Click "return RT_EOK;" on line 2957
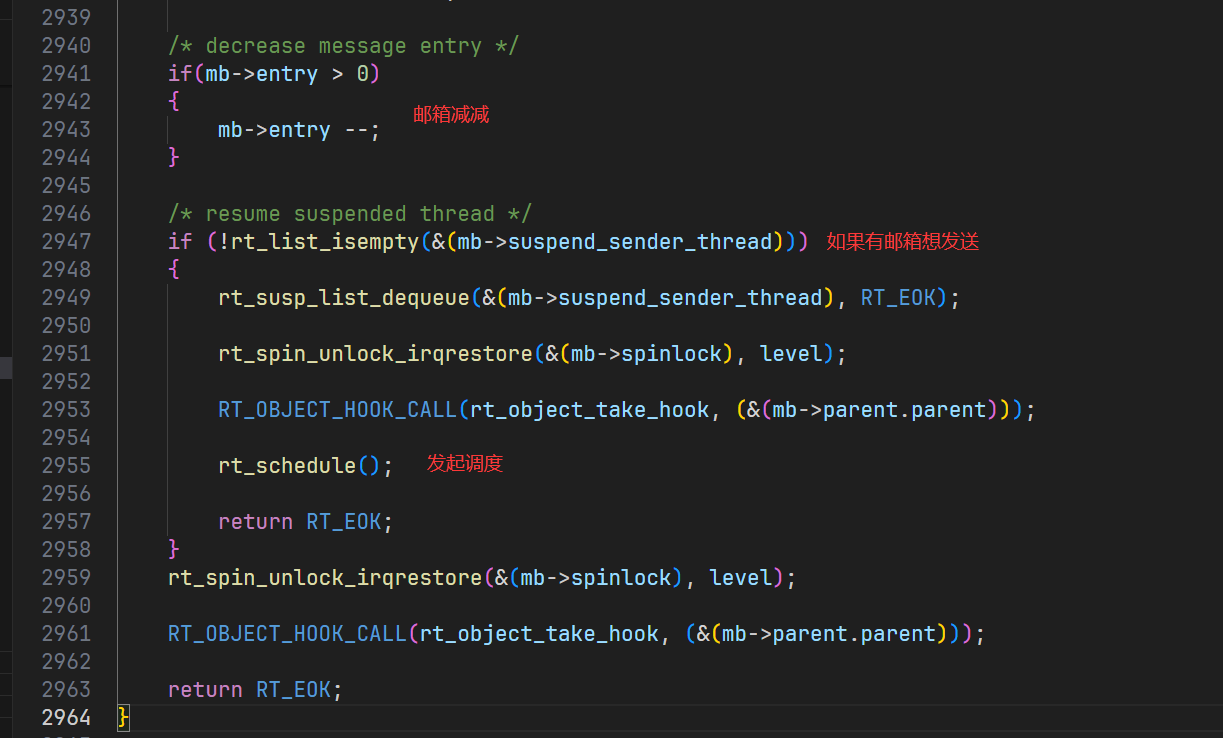Viewport: 1223px width, 738px height. [x=306, y=522]
